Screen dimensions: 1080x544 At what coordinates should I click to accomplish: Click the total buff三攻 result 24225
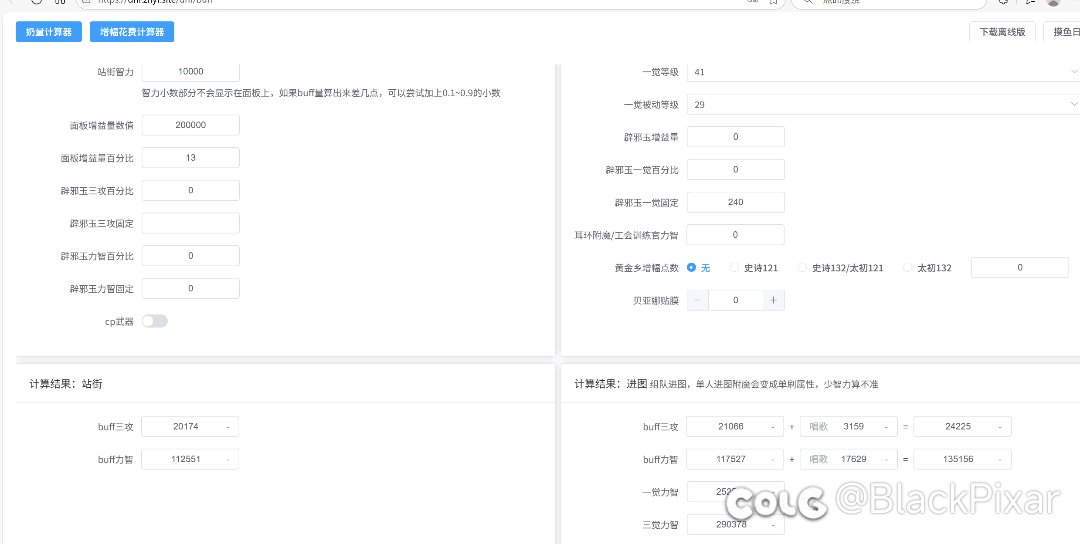click(962, 427)
